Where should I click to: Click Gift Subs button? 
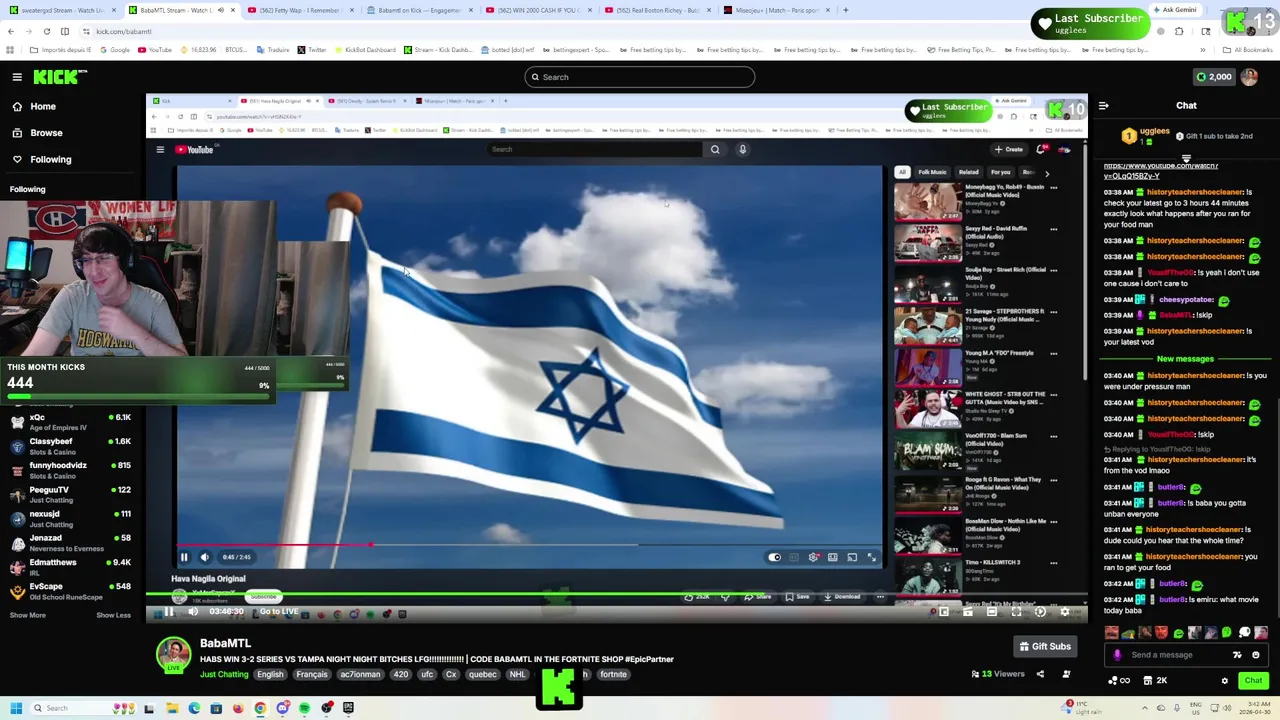(x=1044, y=646)
